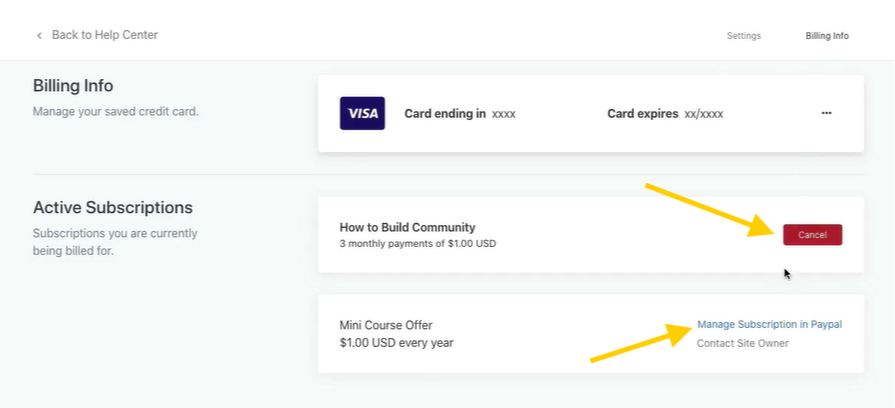Go back to Help Center link
This screenshot has width=895, height=408.
click(104, 35)
